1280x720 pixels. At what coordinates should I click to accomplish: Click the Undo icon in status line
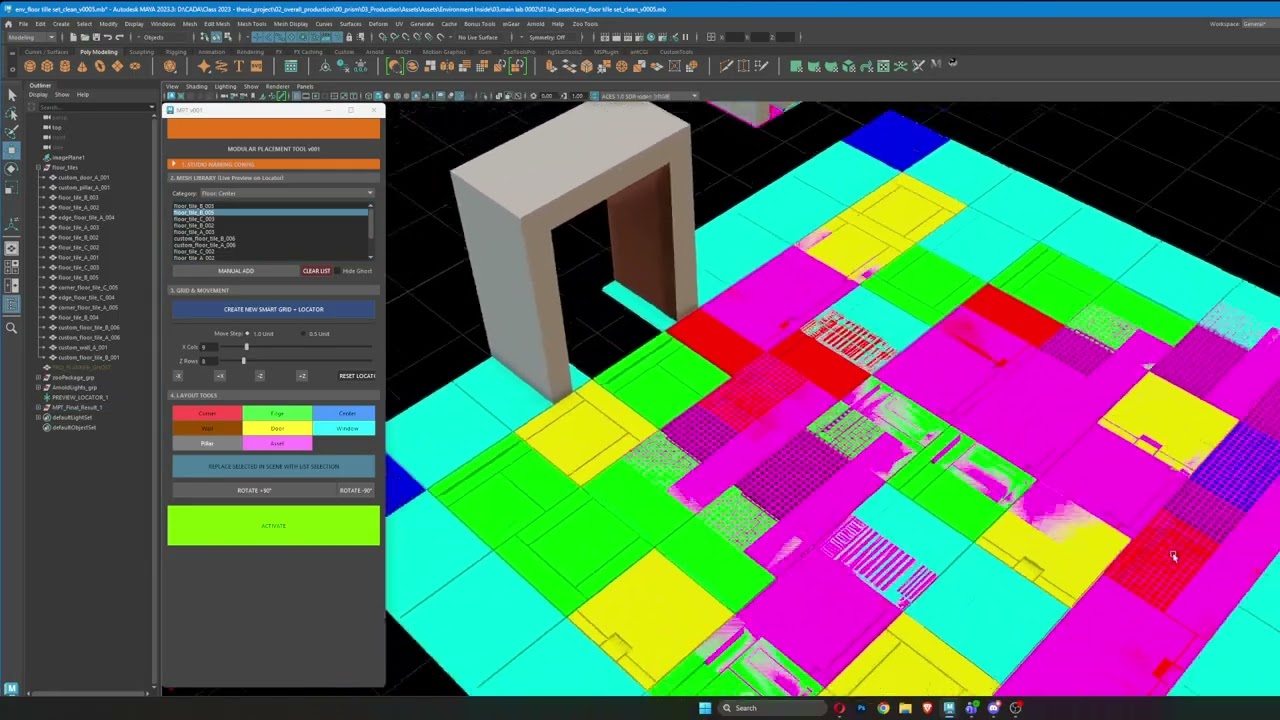pos(109,37)
